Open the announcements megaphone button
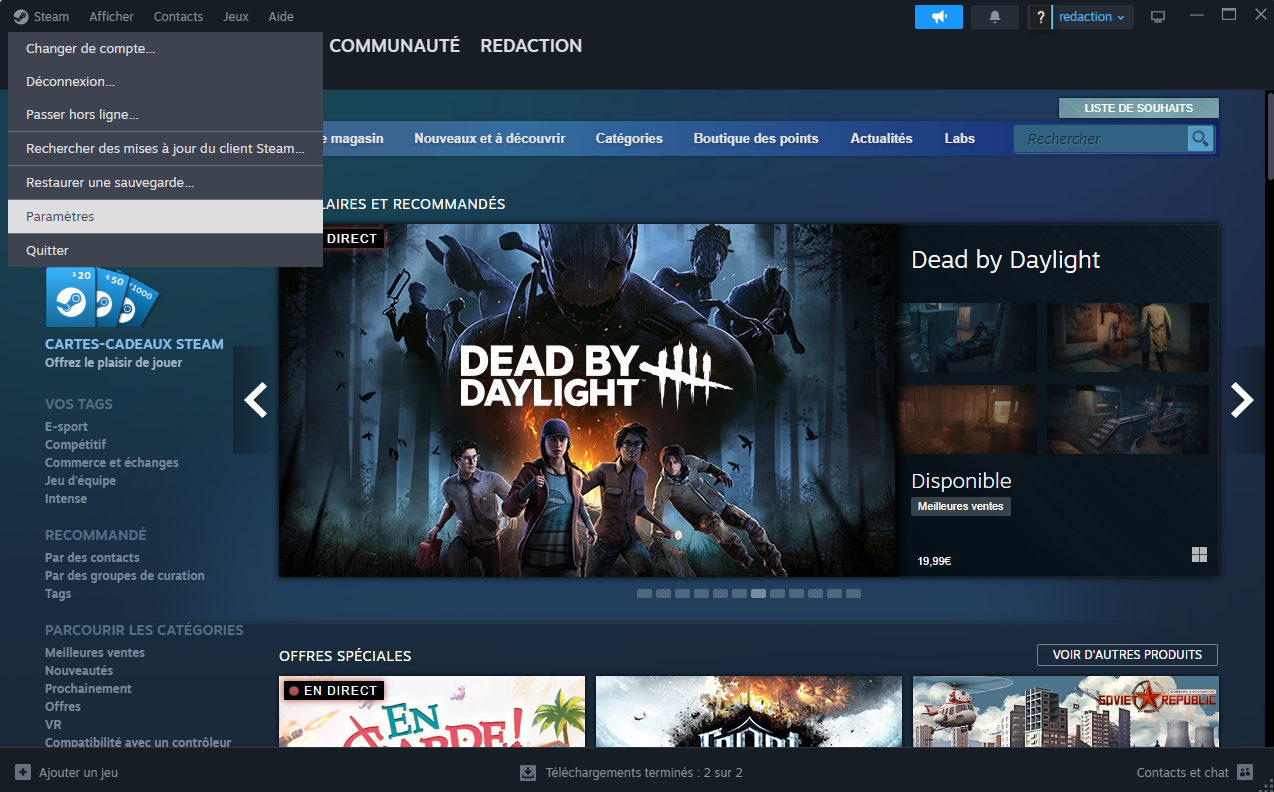The image size is (1274, 792). tap(939, 17)
